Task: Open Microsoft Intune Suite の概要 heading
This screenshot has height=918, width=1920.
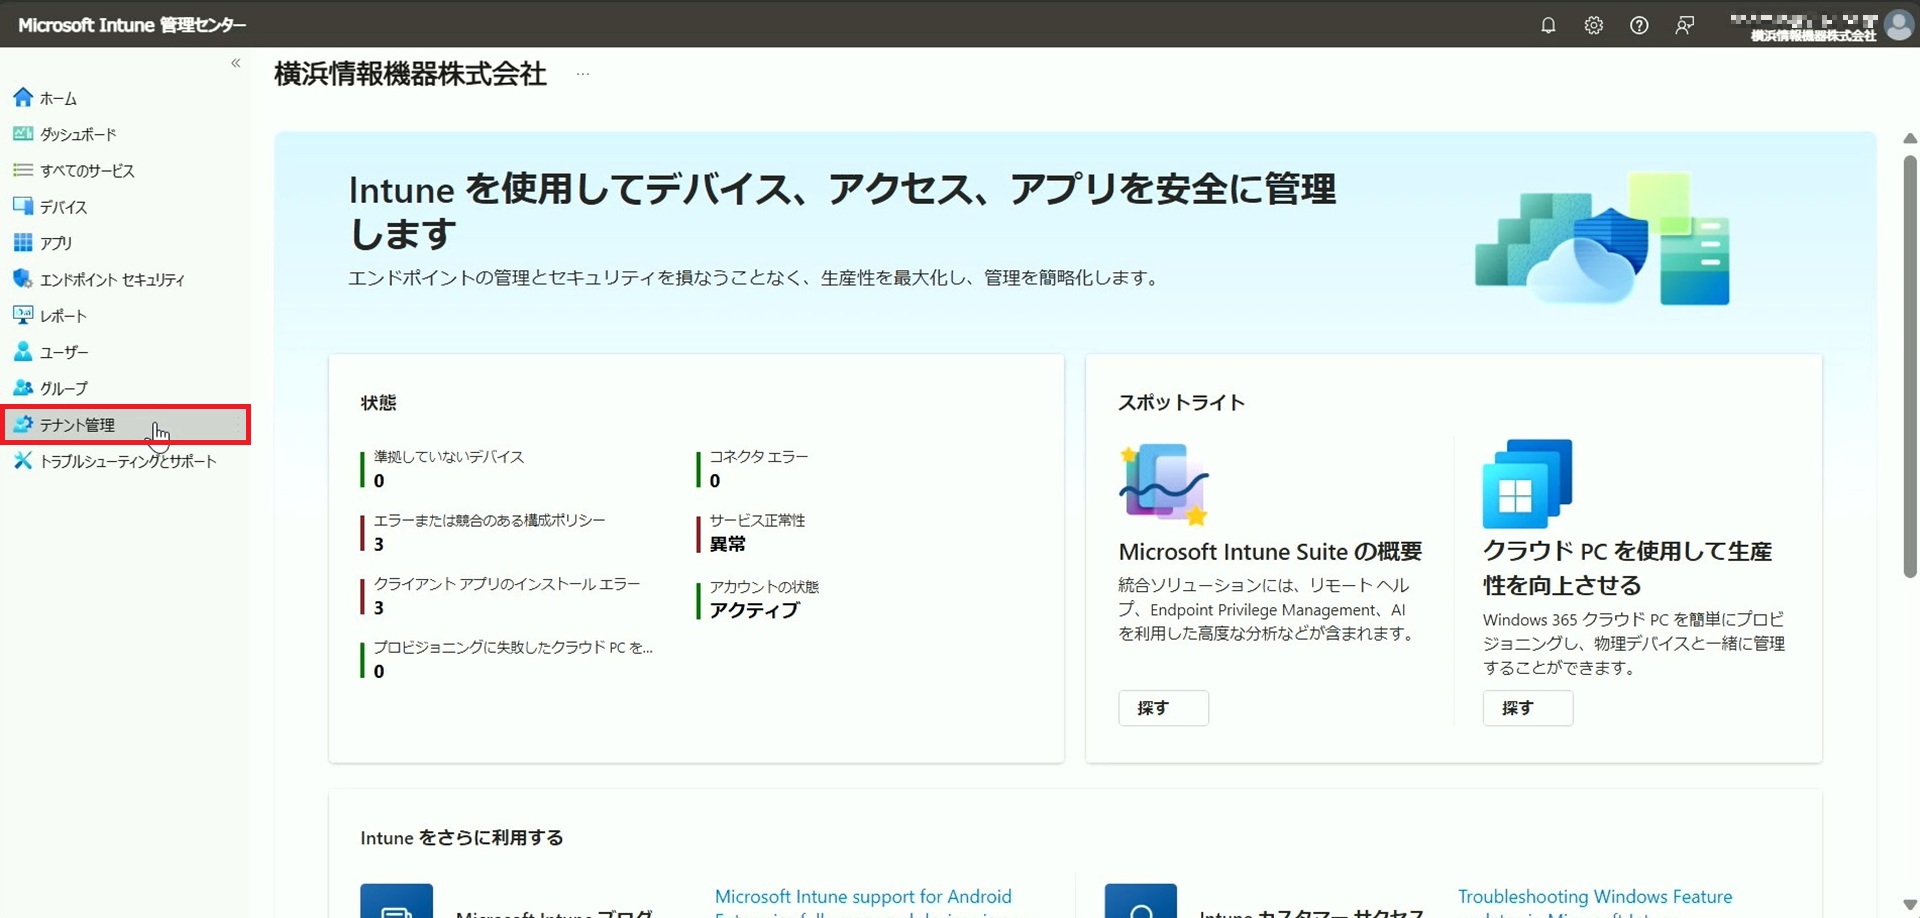Action: (x=1270, y=552)
